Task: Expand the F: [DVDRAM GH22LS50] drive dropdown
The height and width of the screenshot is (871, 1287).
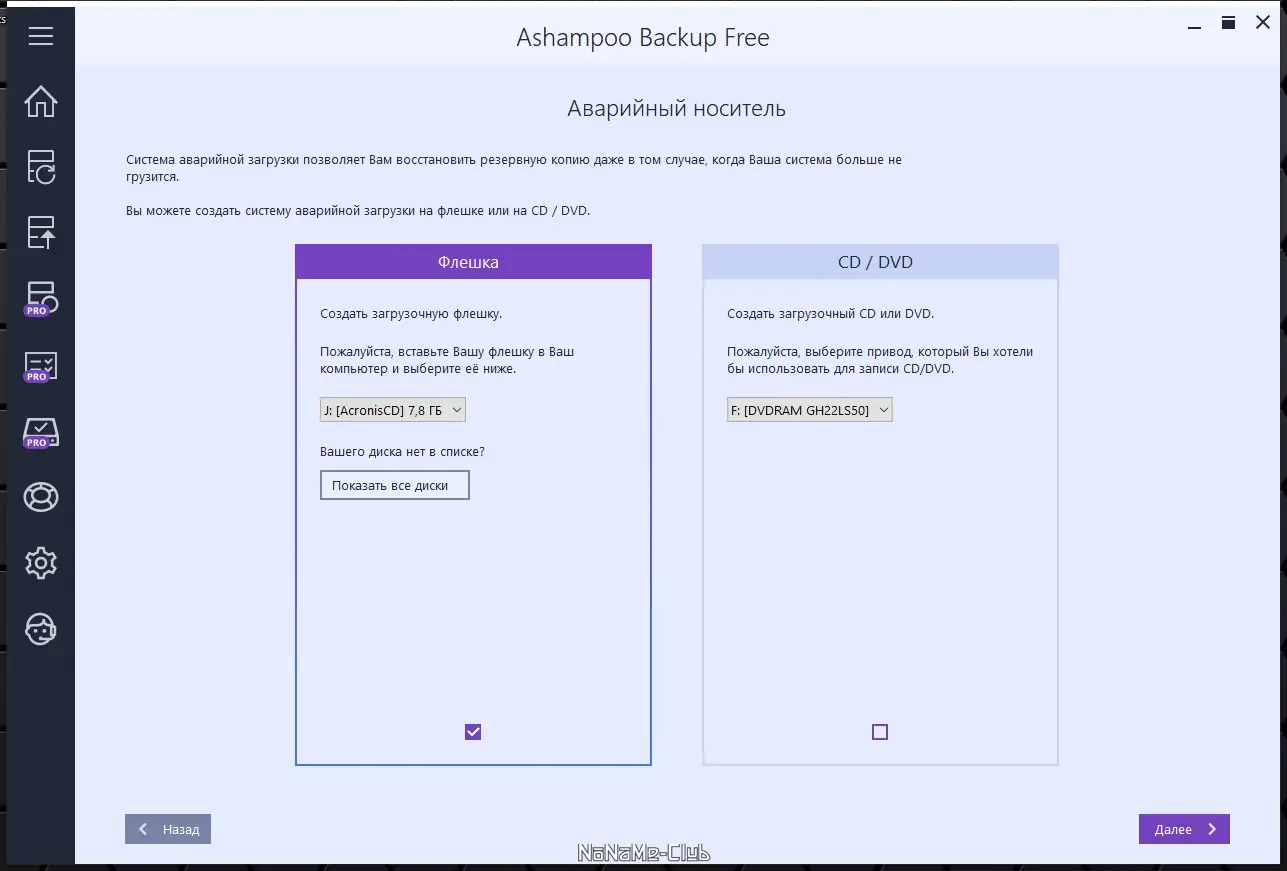Action: 809,410
